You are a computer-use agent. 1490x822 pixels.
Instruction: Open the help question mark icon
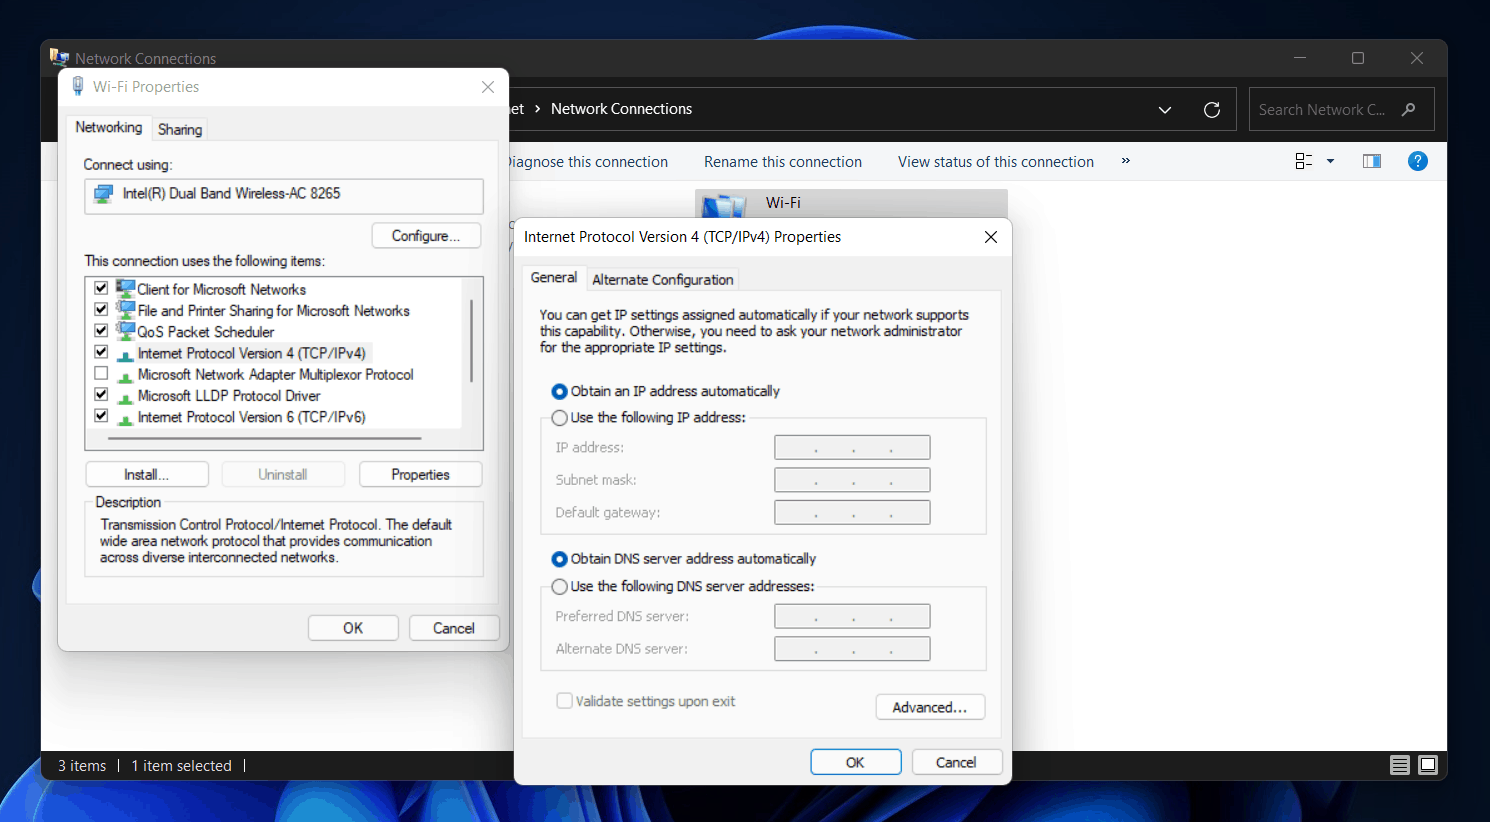pyautogui.click(x=1417, y=161)
